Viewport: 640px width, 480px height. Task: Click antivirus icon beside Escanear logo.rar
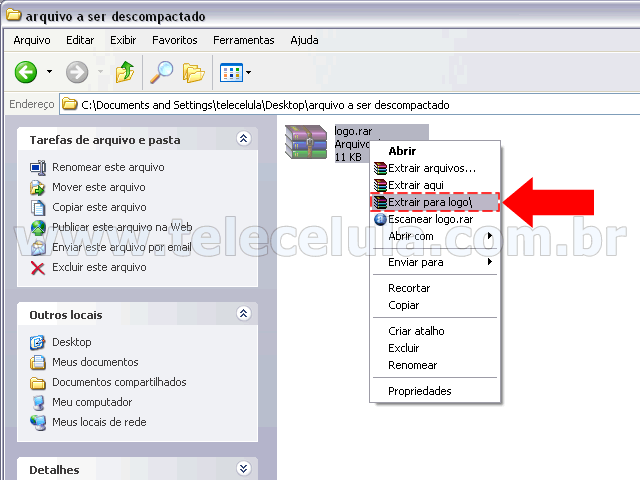click(x=380, y=219)
